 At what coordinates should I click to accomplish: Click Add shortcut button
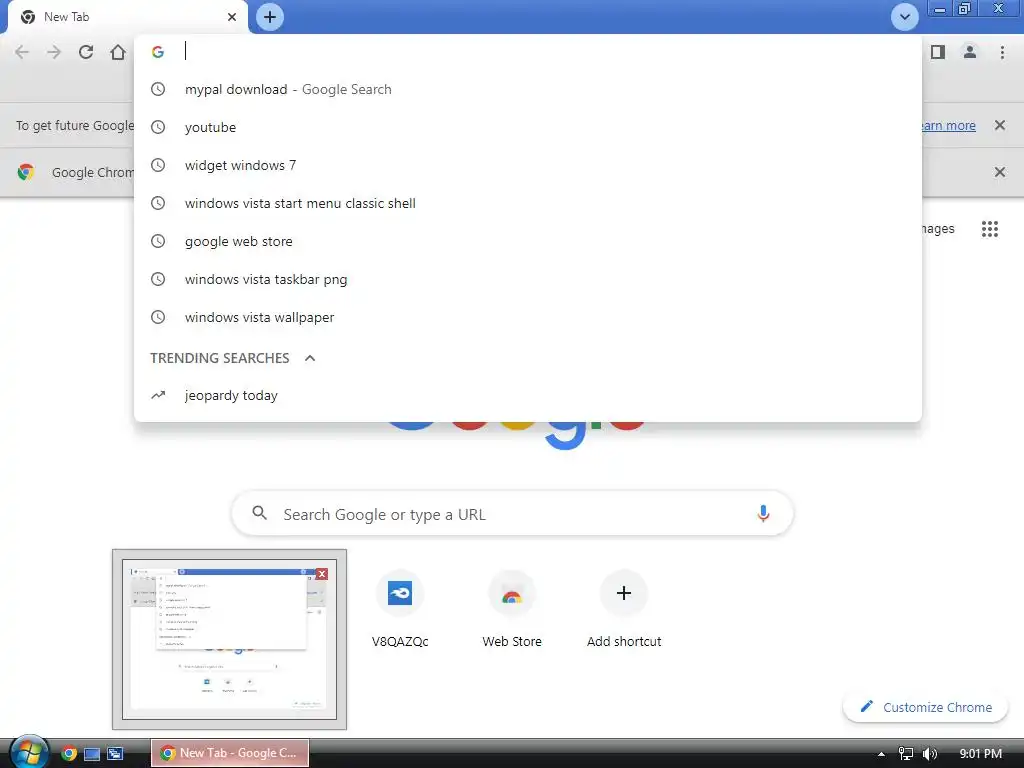[624, 609]
